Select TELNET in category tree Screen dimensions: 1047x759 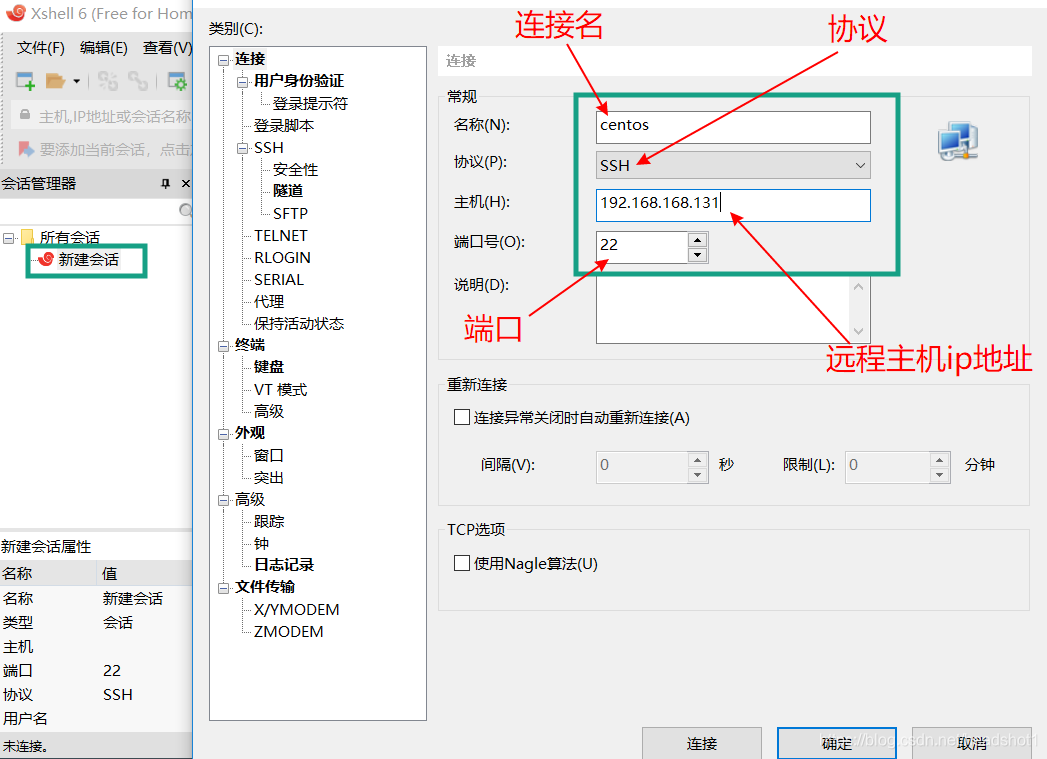pos(280,236)
